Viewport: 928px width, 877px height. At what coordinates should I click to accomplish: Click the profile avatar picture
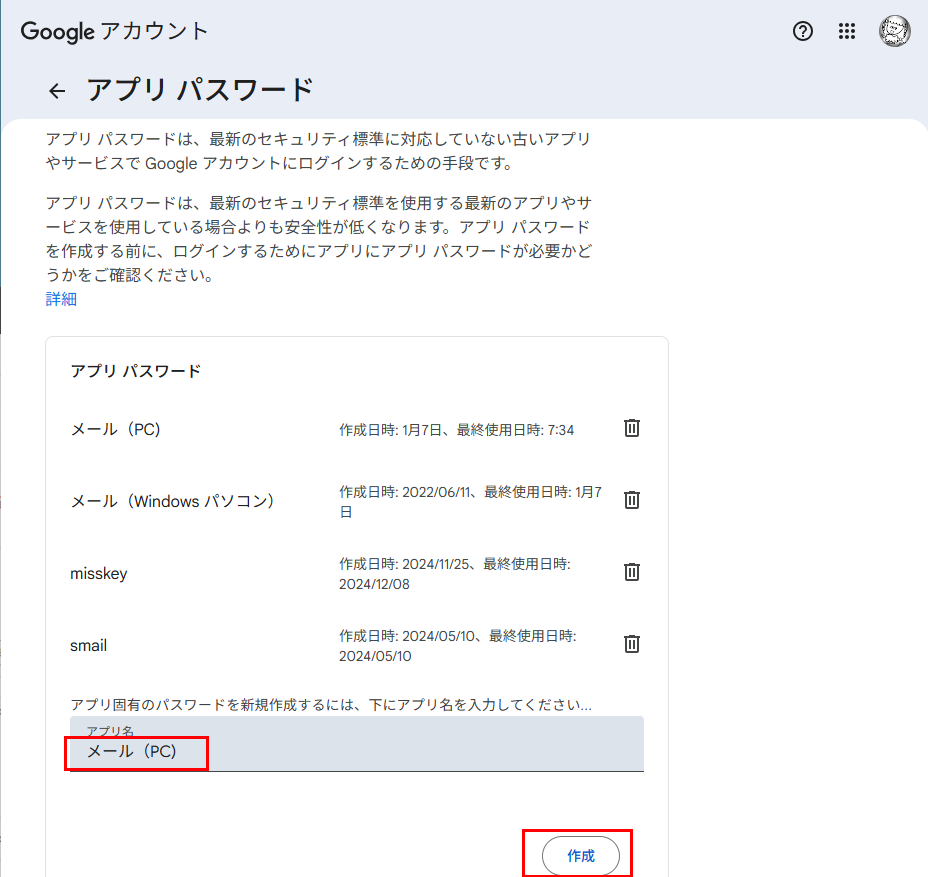pos(894,31)
